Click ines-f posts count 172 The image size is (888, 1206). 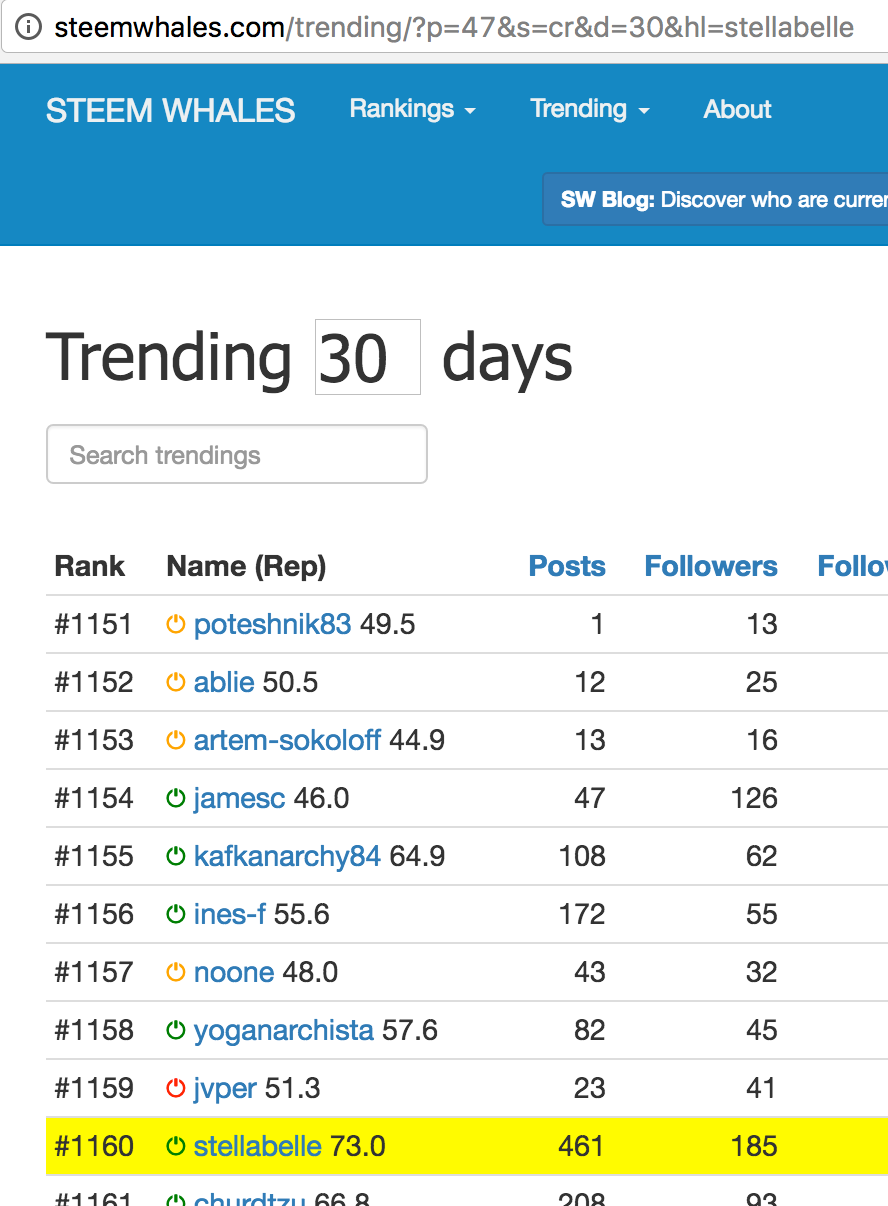click(x=582, y=915)
